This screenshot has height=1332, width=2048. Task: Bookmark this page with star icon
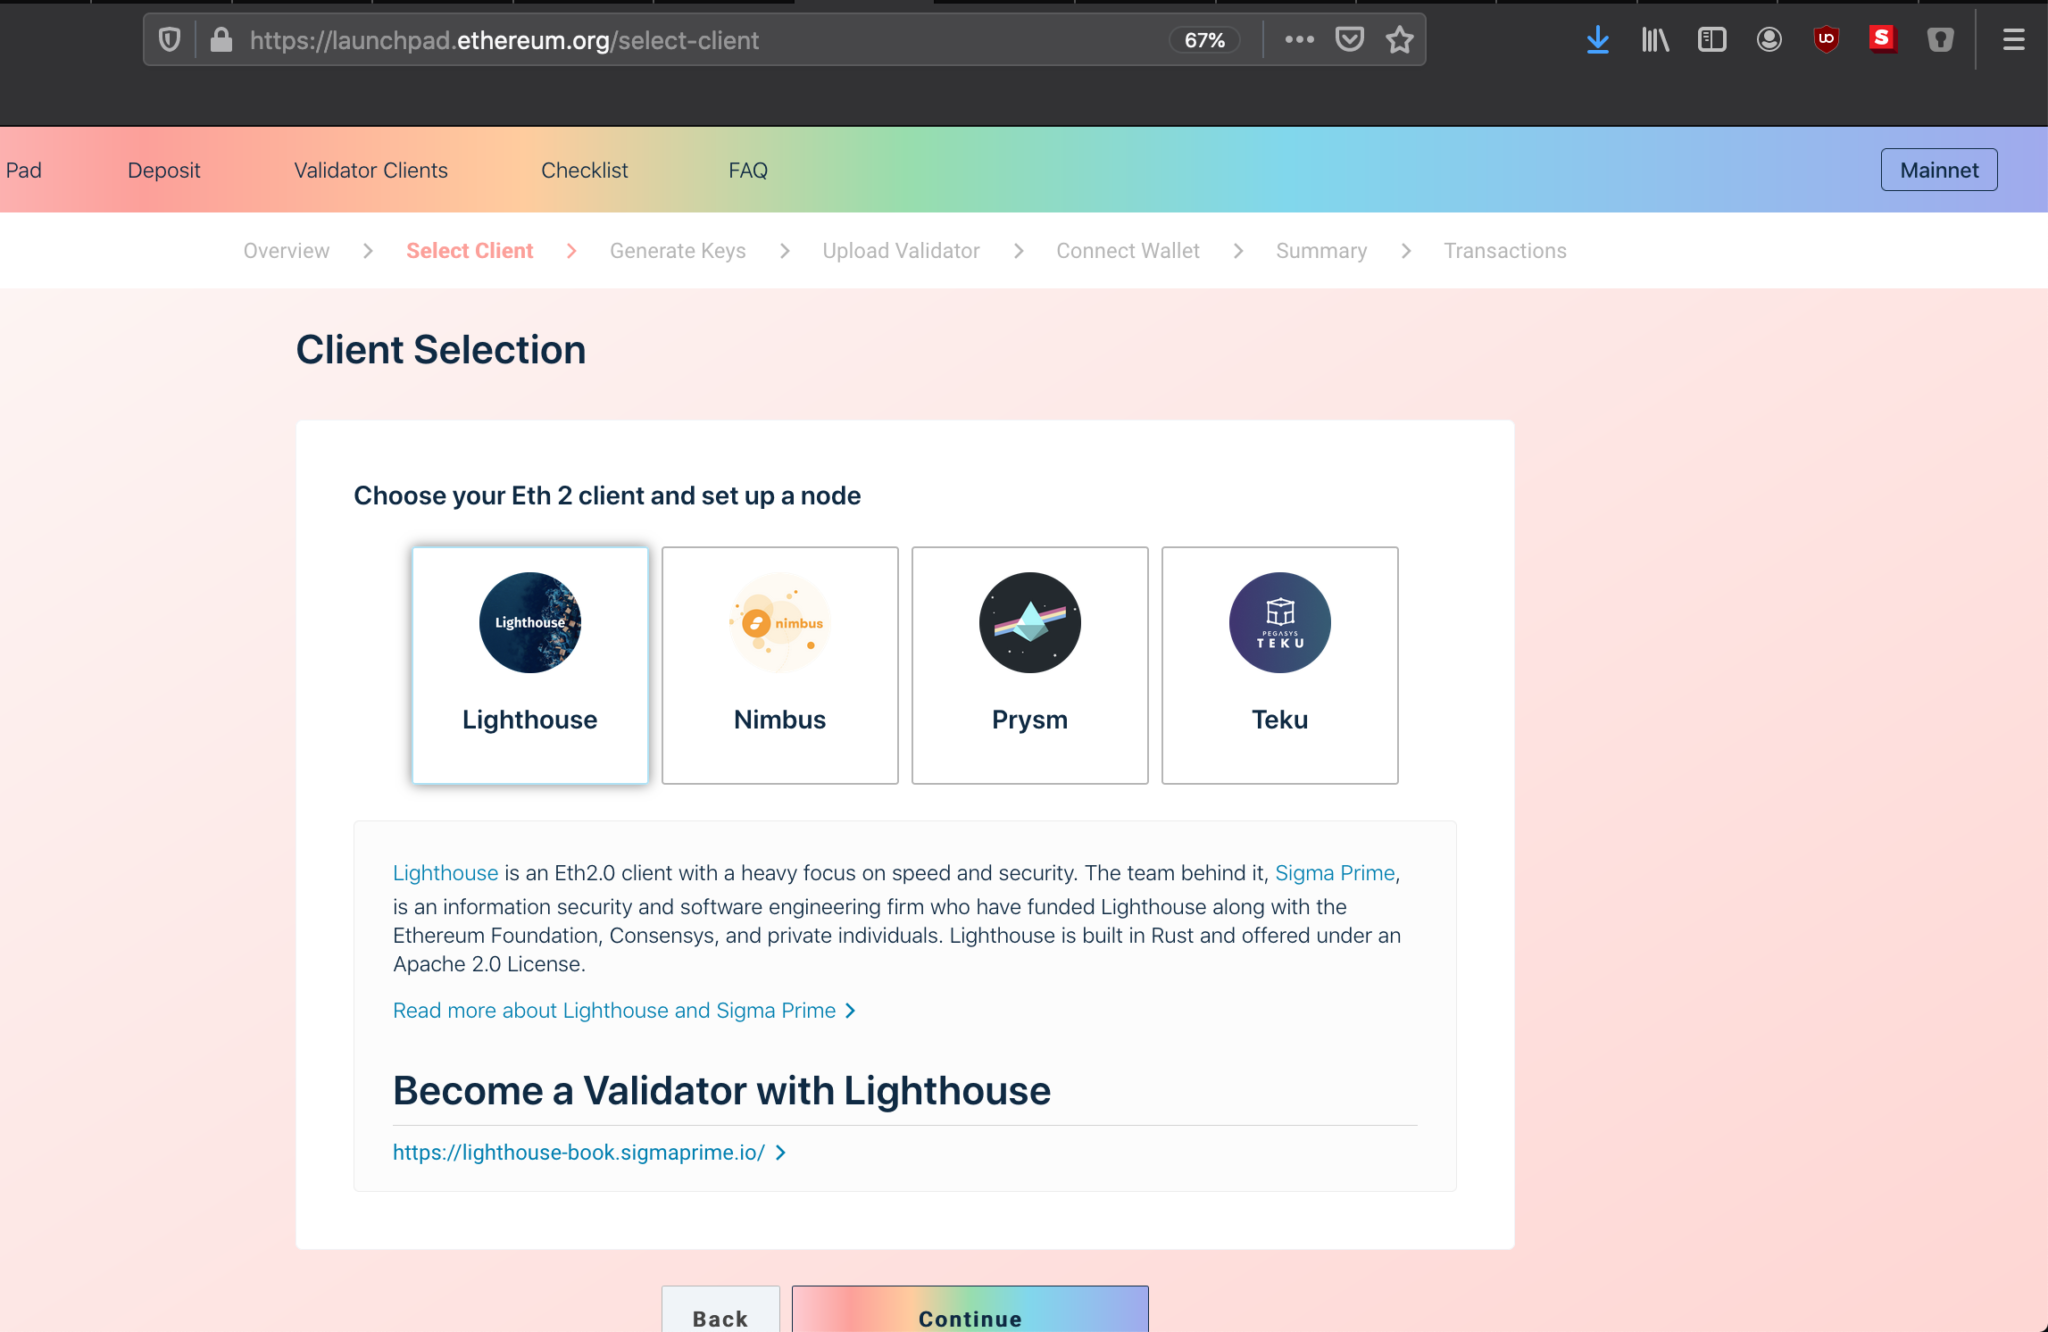tap(1399, 40)
